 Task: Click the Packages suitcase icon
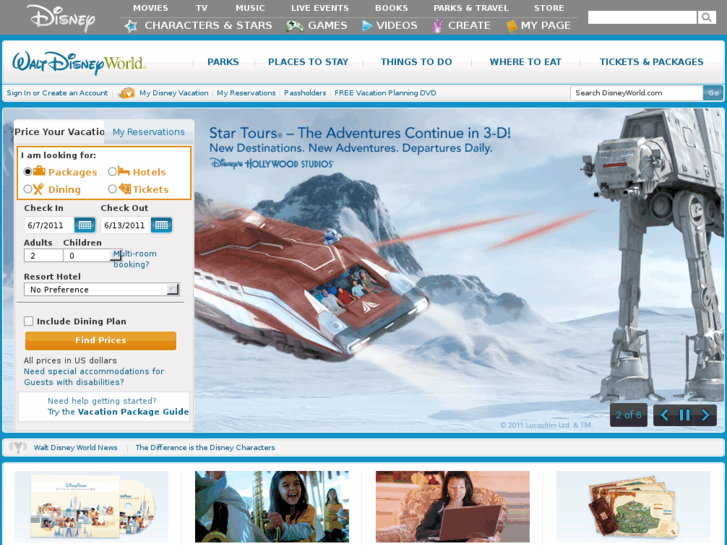(x=39, y=171)
